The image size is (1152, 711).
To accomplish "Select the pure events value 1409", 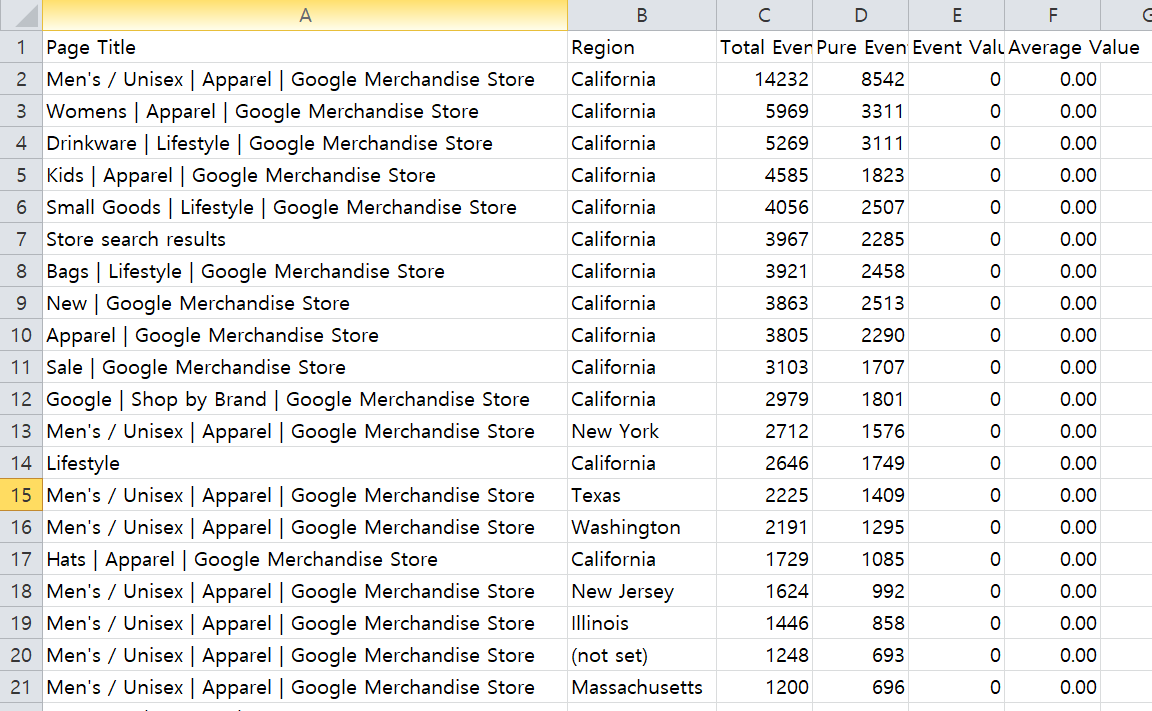I will tap(860, 495).
